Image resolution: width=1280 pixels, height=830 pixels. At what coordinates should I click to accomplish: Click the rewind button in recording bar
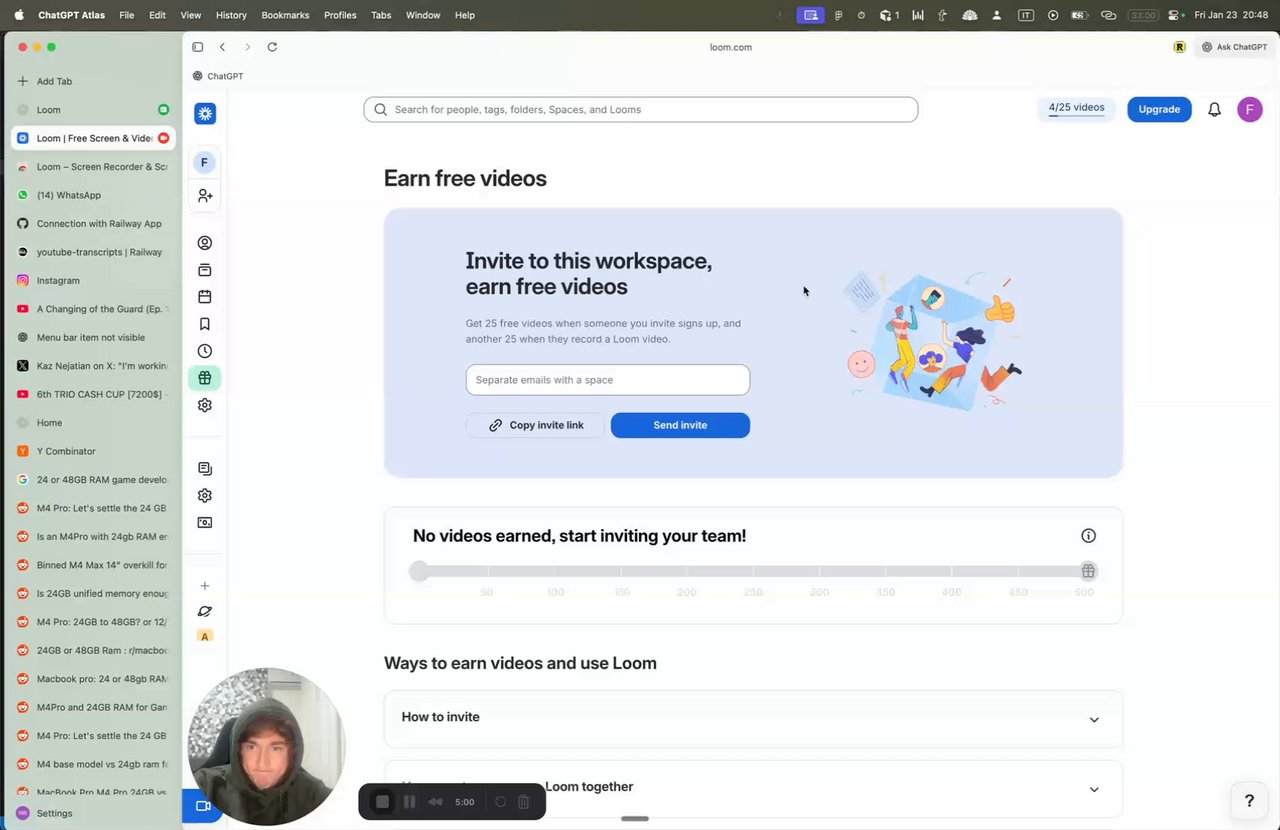tap(435, 802)
